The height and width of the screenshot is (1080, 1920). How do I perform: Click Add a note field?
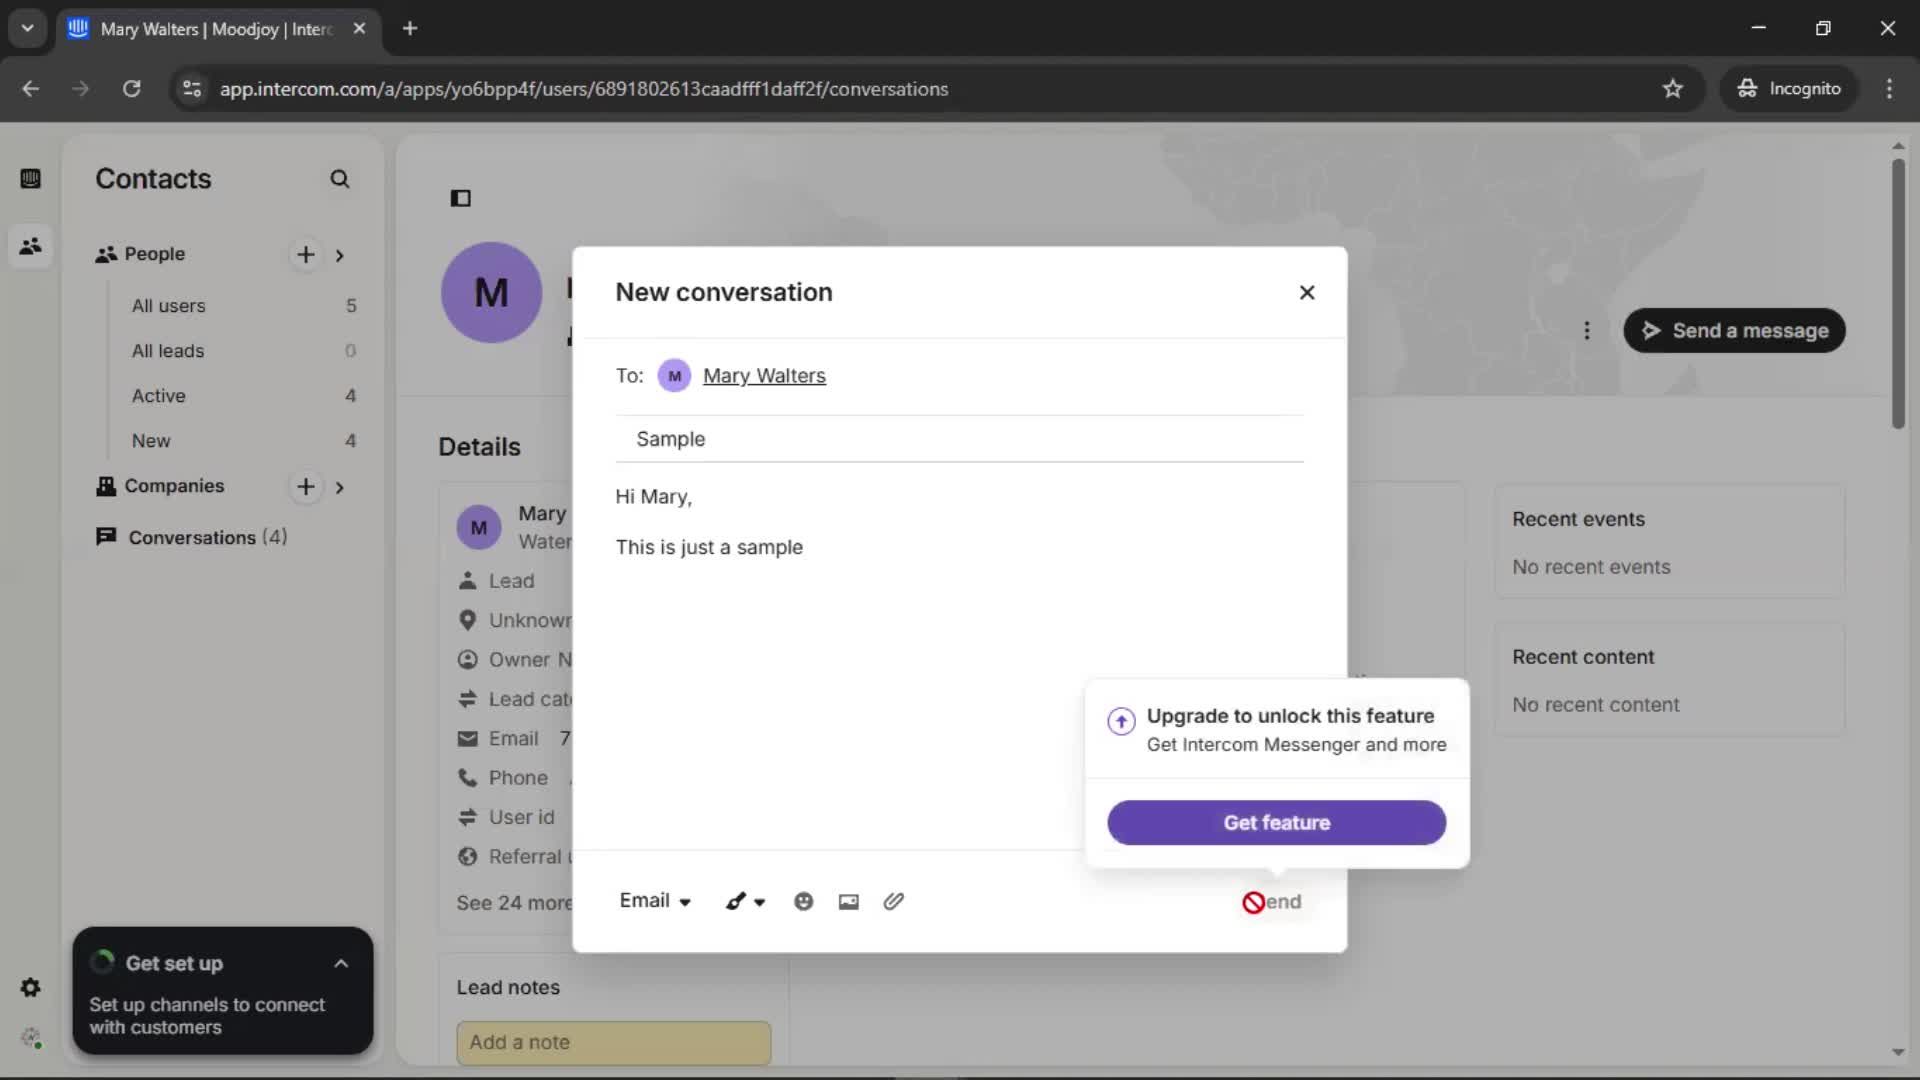point(614,1043)
